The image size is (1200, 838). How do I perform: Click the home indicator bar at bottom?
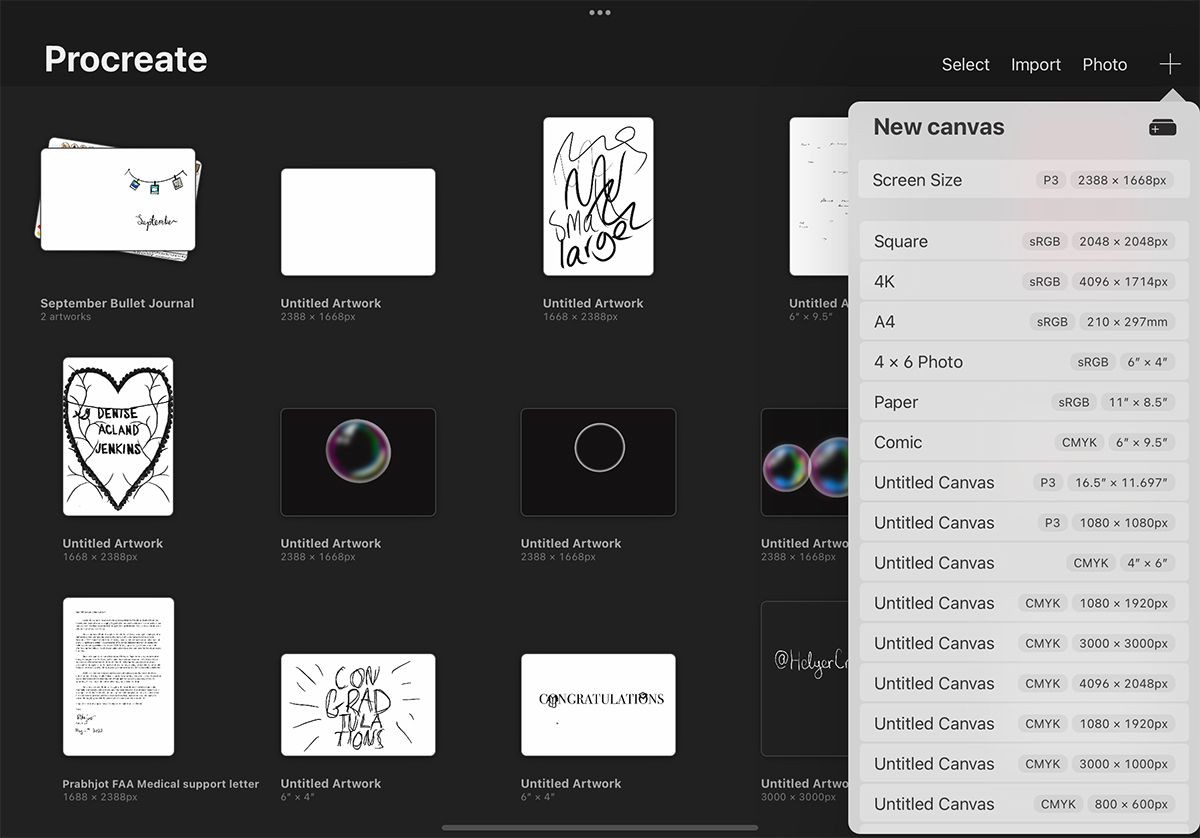click(600, 827)
